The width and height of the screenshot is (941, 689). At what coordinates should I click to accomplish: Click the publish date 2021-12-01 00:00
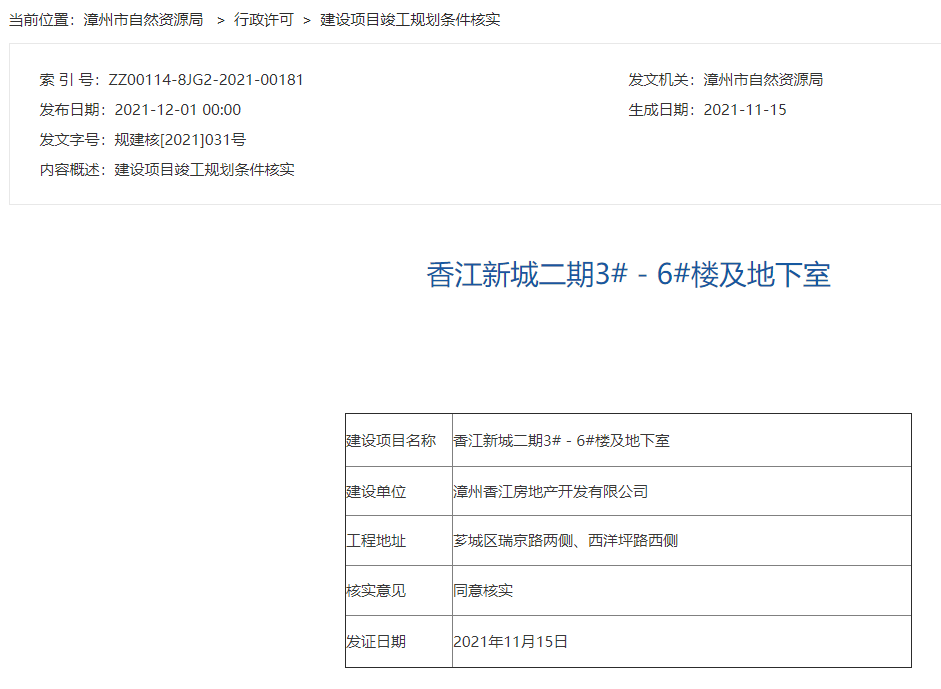[x=178, y=110]
